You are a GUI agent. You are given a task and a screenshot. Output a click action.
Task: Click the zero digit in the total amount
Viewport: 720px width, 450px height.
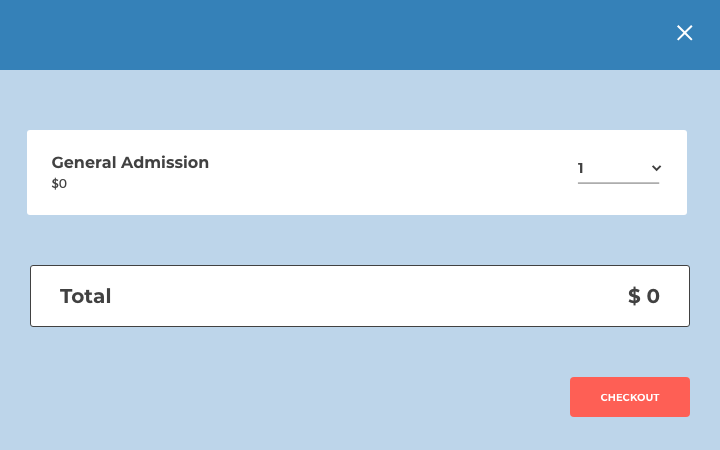tap(653, 296)
